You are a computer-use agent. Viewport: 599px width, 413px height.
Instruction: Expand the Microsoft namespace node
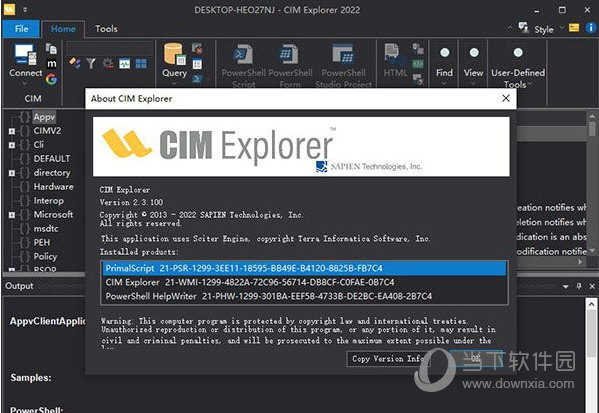[x=12, y=215]
